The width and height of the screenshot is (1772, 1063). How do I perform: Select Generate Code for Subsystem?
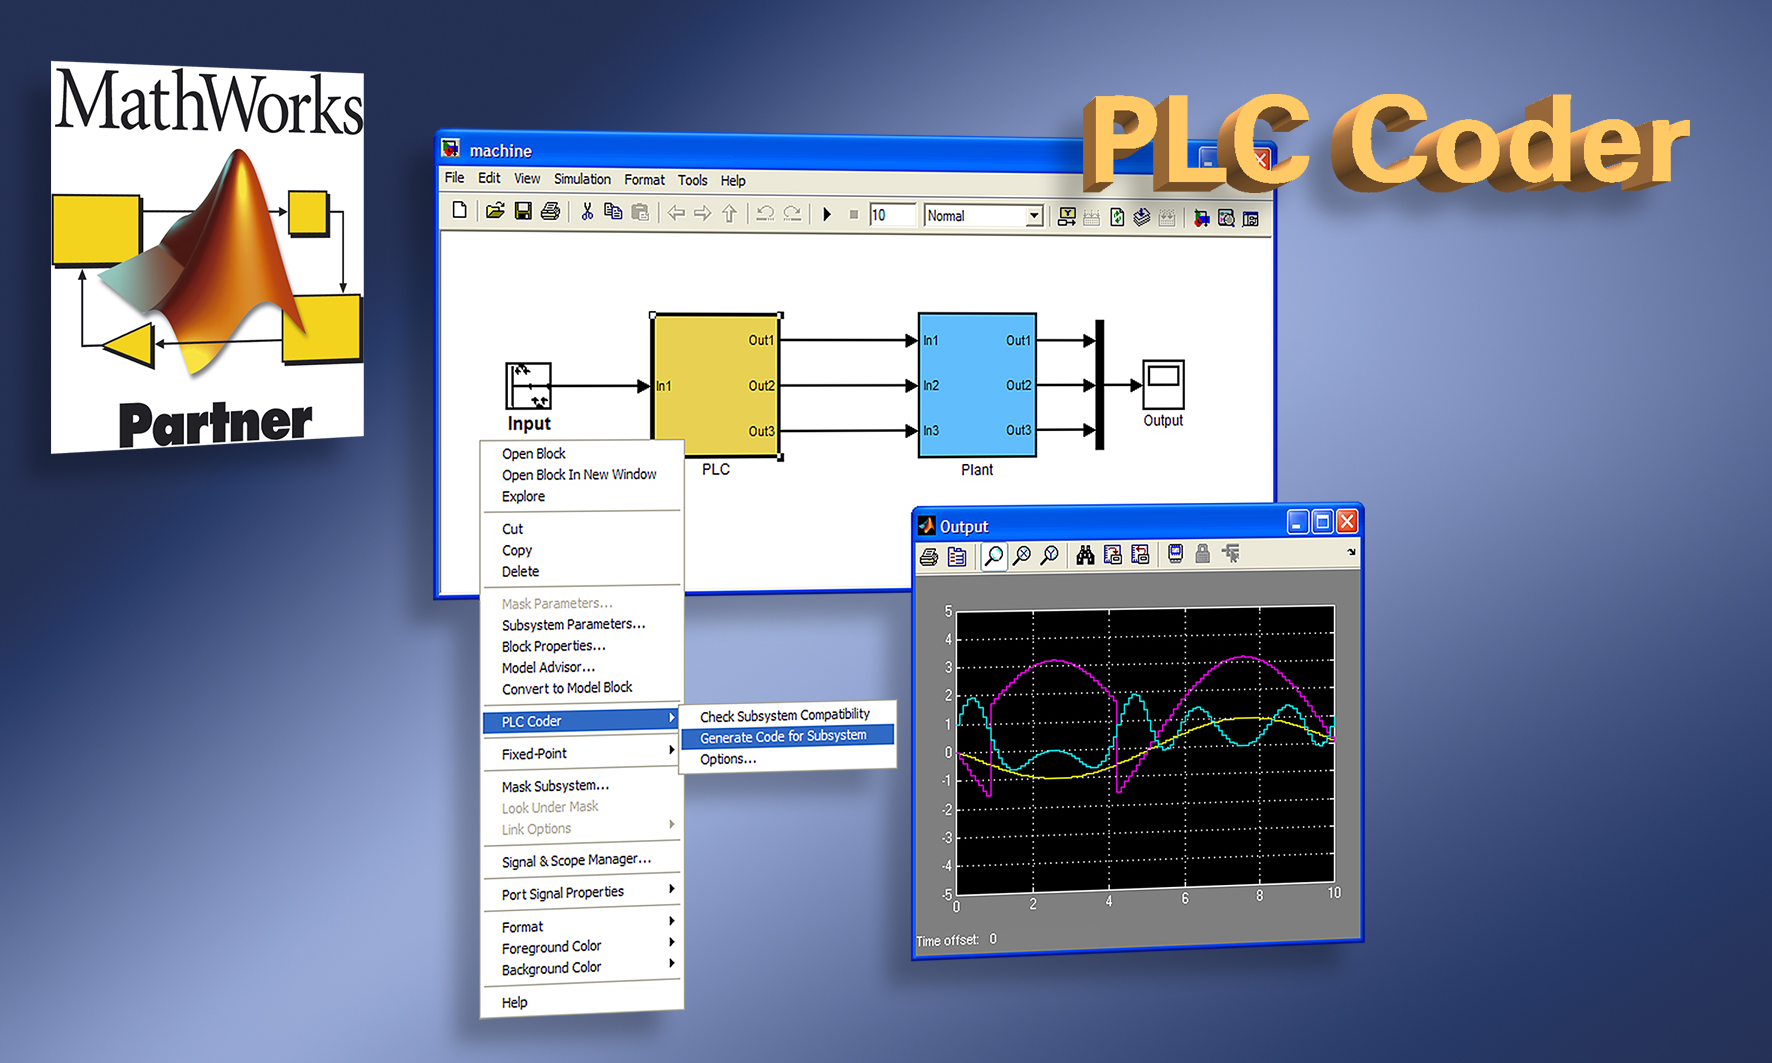point(784,737)
